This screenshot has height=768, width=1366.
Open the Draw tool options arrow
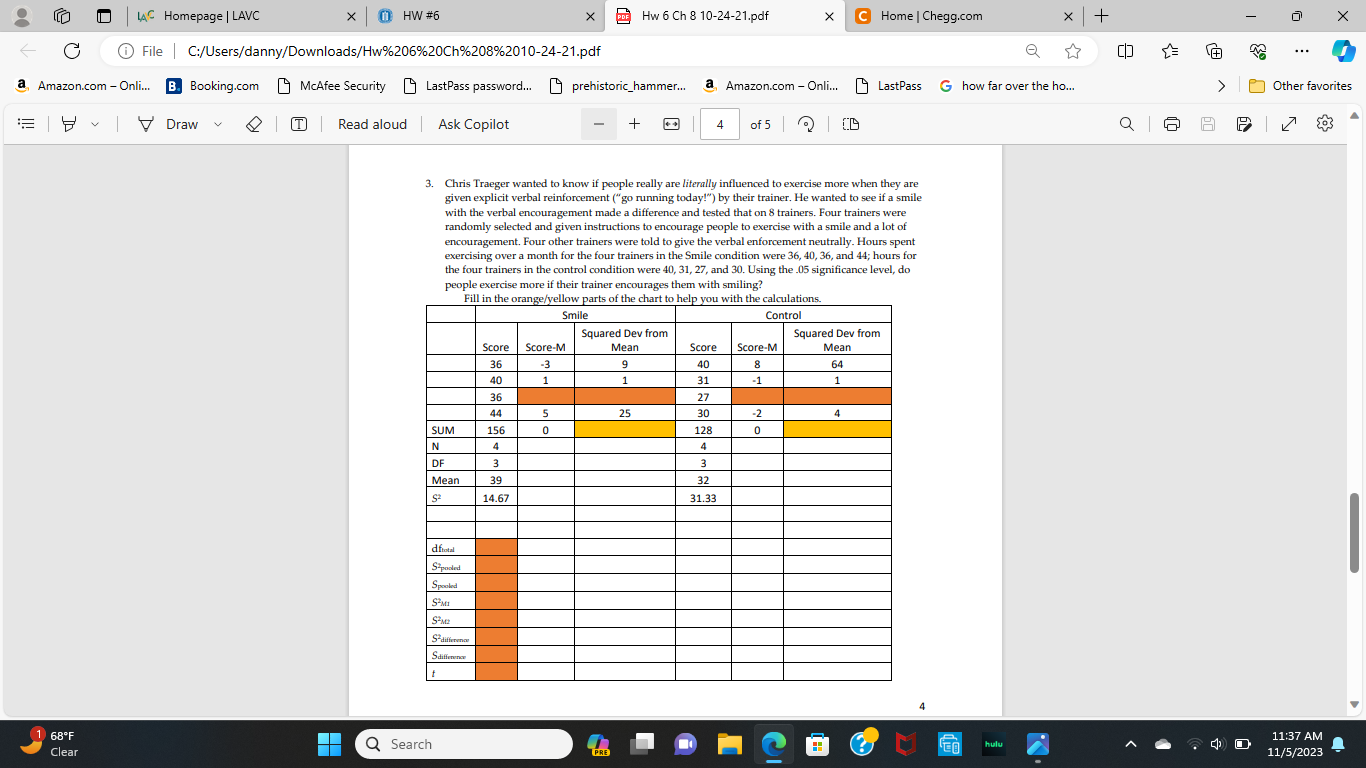click(x=217, y=124)
